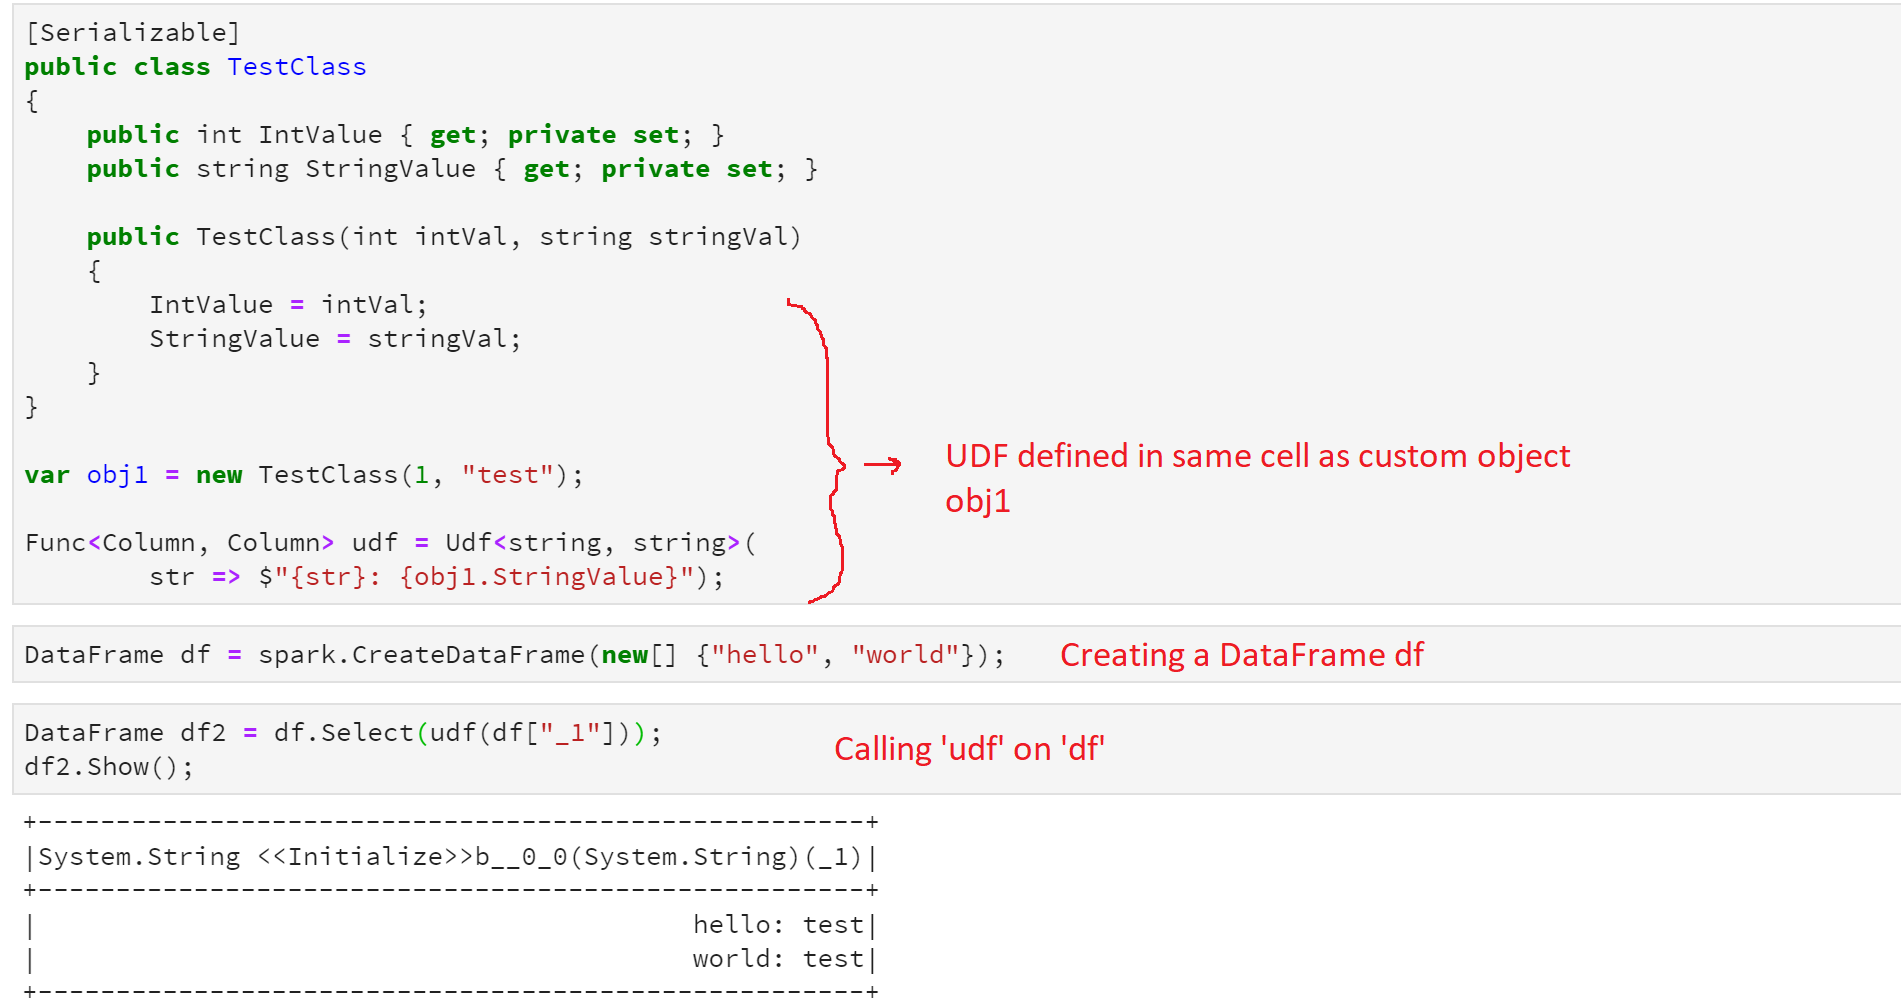Click the output header System.String <<Initialize>>

tap(450, 856)
